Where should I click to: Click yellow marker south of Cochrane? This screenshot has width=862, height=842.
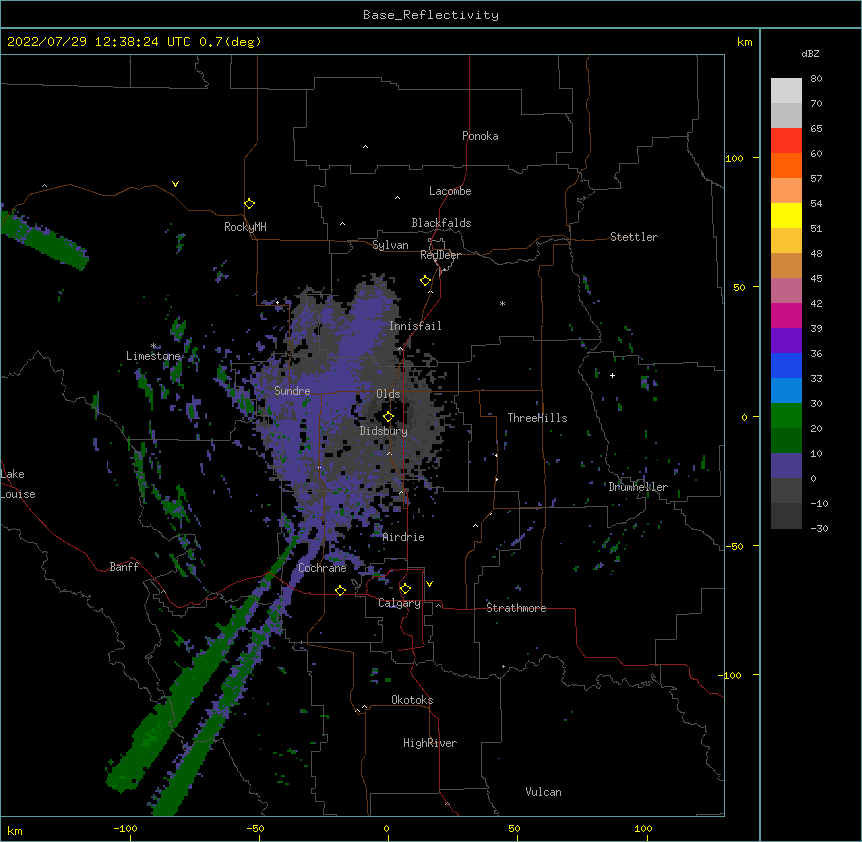pyautogui.click(x=340, y=590)
